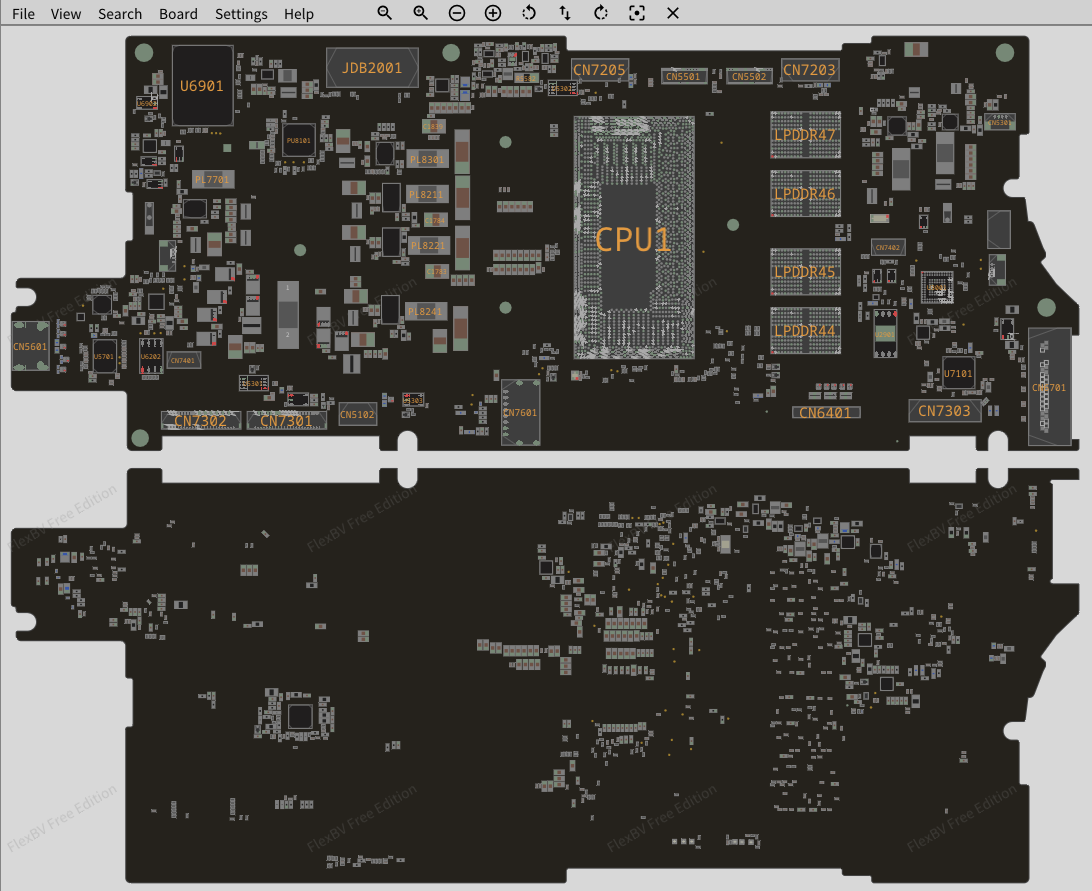The image size is (1092, 891).
Task: Open the View menu
Action: [66, 14]
